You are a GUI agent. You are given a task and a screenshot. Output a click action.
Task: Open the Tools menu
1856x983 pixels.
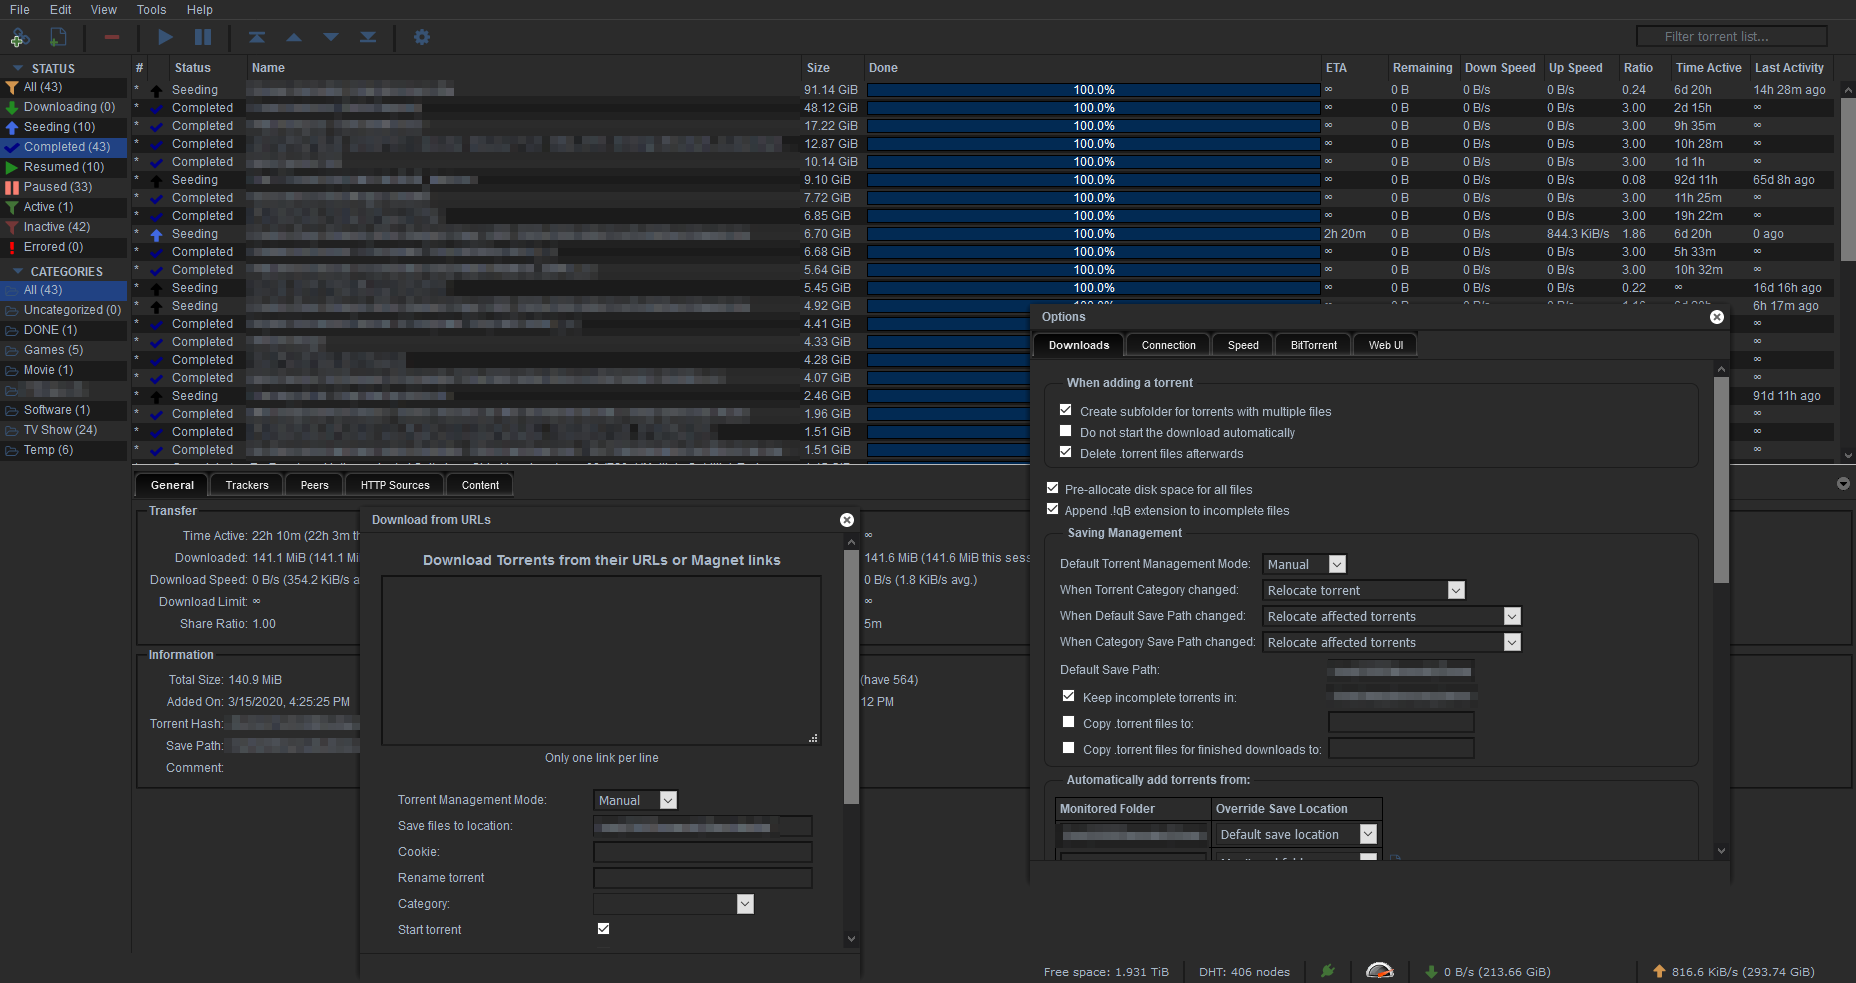(151, 10)
